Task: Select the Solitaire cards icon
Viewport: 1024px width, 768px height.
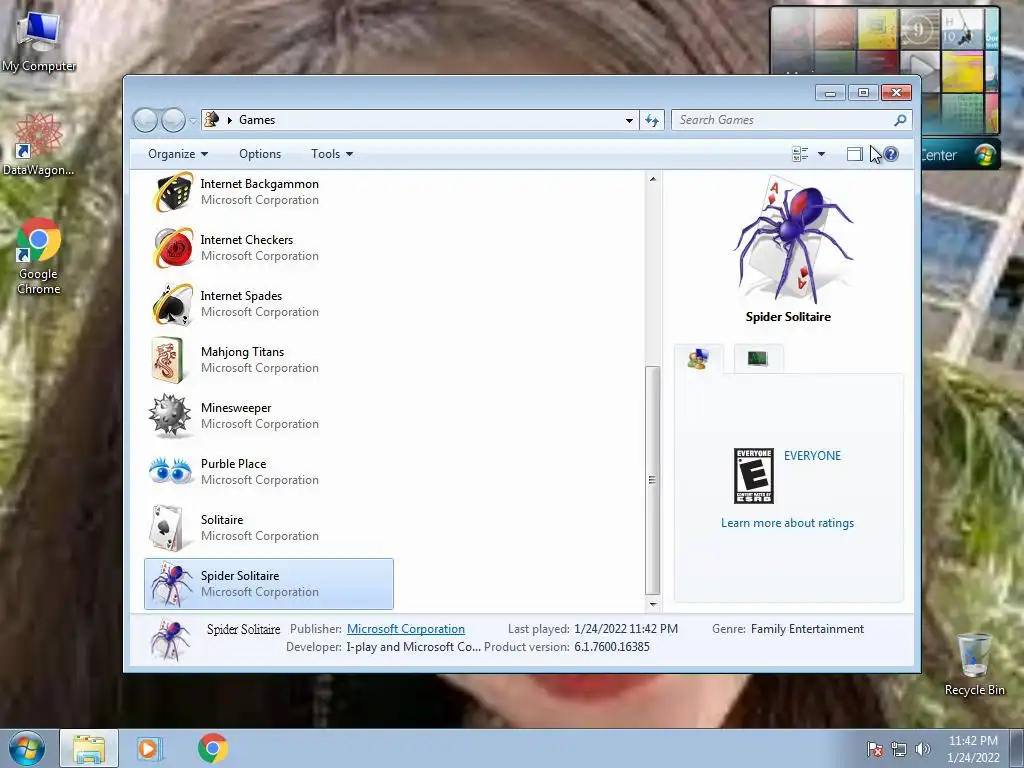Action: pyautogui.click(x=166, y=528)
